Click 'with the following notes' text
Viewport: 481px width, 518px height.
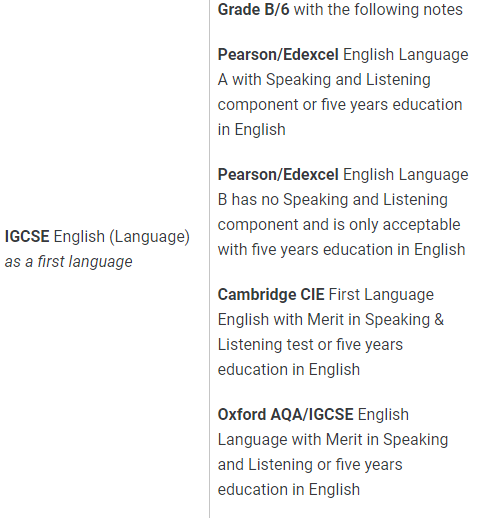pyautogui.click(x=378, y=9)
